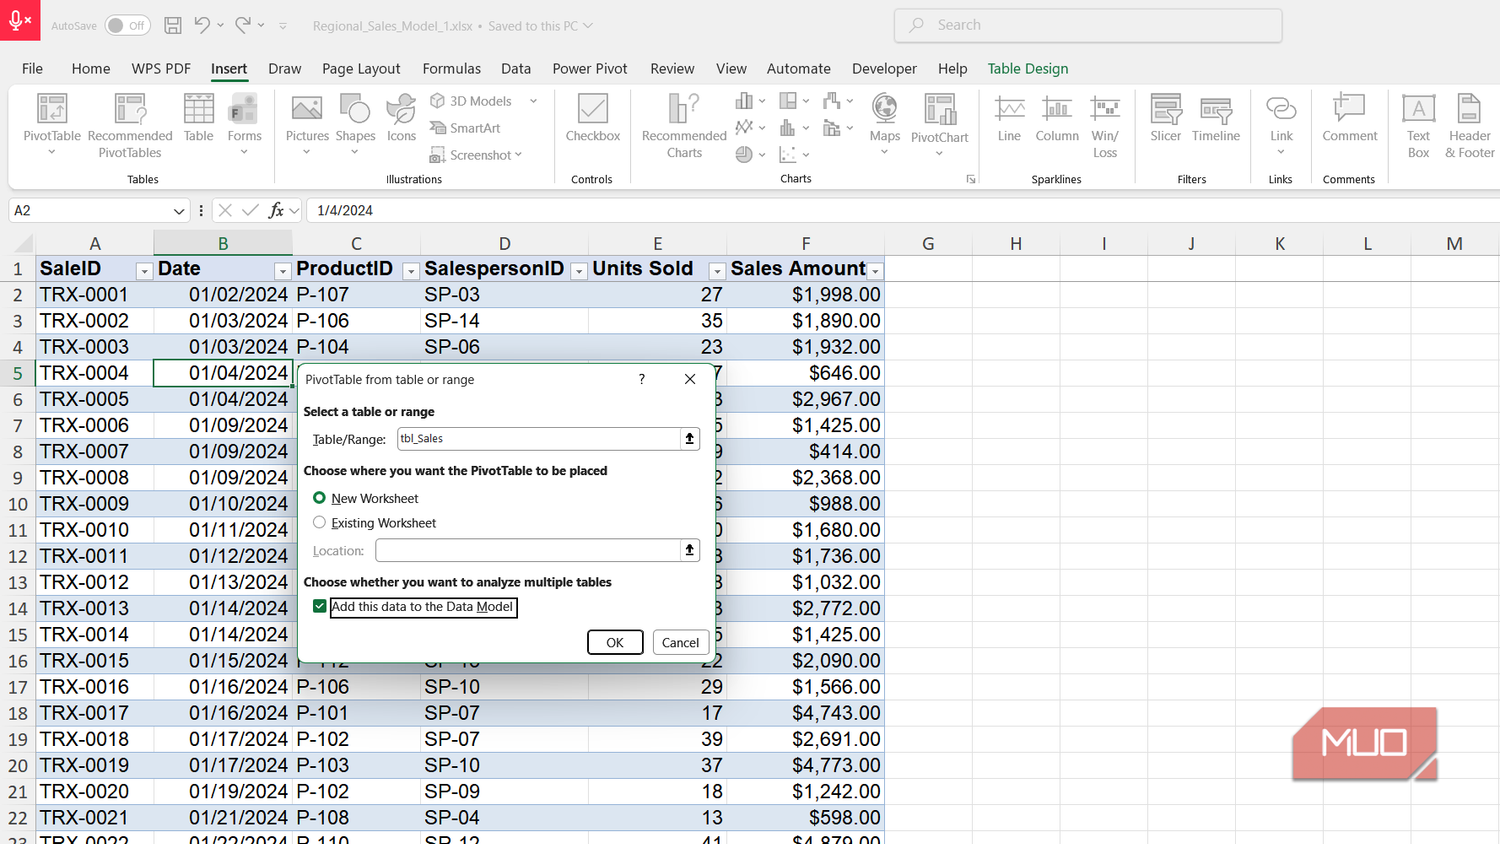This screenshot has height=844, width=1500.
Task: Insert a Text Box
Action: tap(1418, 125)
